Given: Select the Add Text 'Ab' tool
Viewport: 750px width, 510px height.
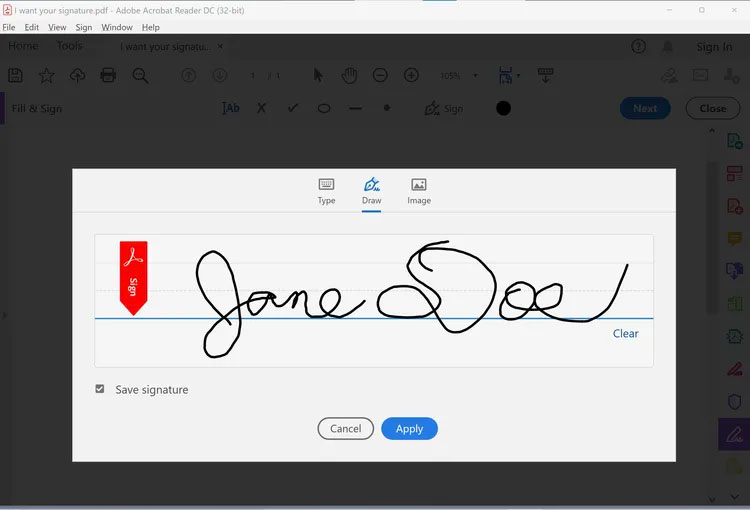Looking at the screenshot, I should click(x=231, y=108).
